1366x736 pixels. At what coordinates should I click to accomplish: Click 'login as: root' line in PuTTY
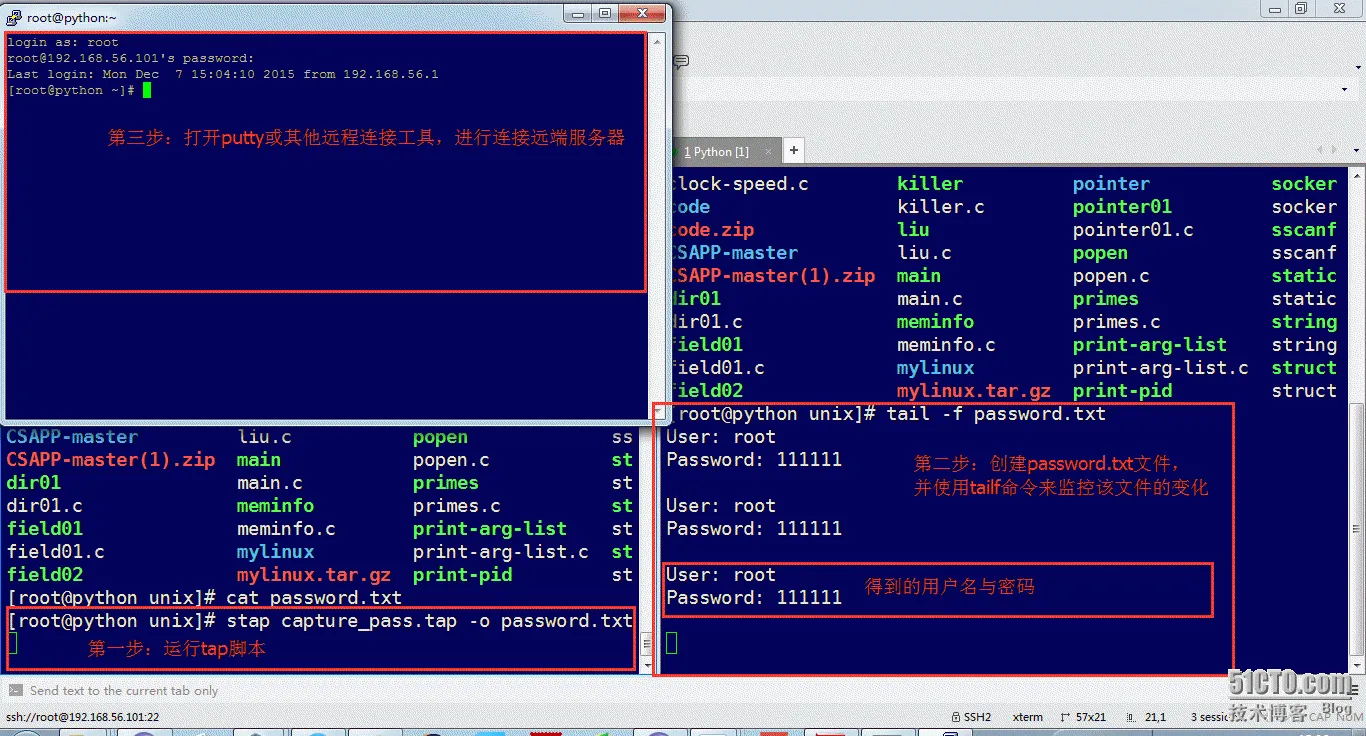[x=63, y=42]
